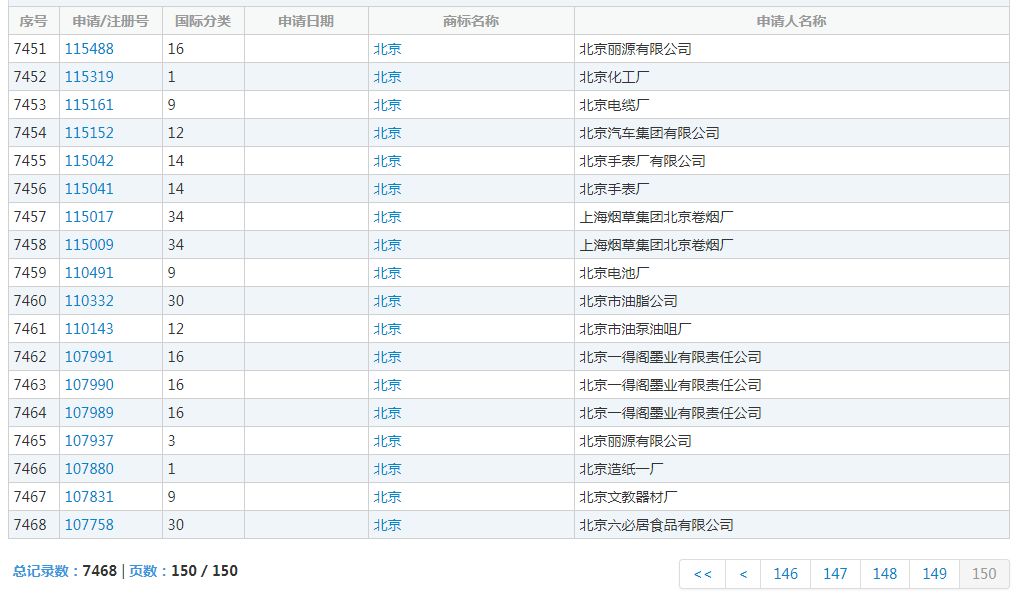The height and width of the screenshot is (593, 1018).
Task: Open registration number 107989
Action: tap(89, 412)
